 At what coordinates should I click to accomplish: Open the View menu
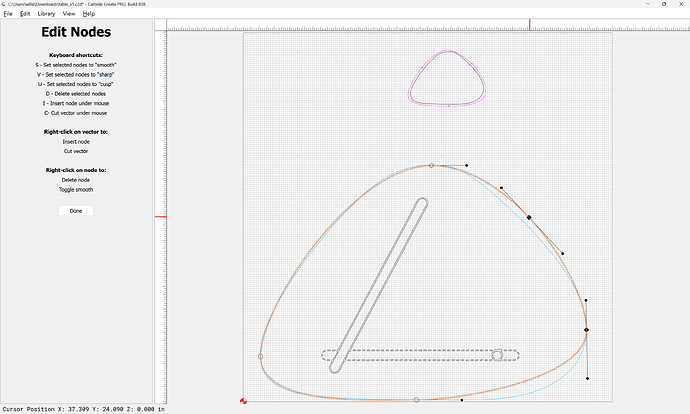(x=69, y=14)
